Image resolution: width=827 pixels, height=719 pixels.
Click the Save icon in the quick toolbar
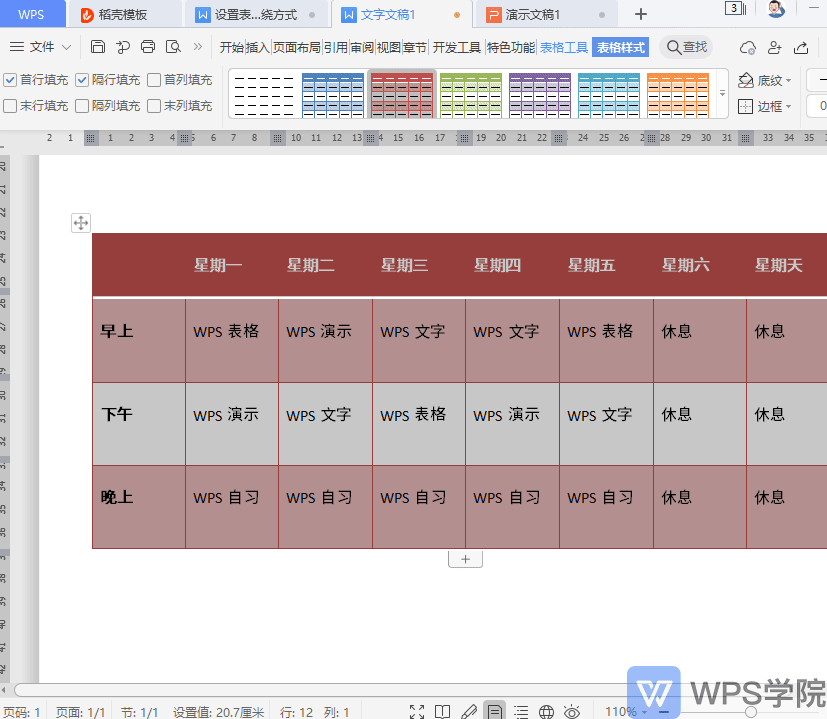tap(98, 47)
